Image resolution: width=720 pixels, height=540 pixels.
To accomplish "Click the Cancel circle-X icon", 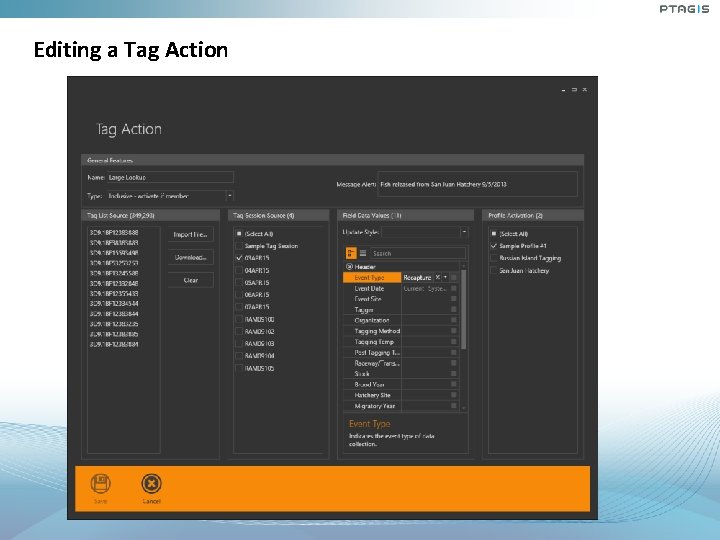I will pos(152,484).
